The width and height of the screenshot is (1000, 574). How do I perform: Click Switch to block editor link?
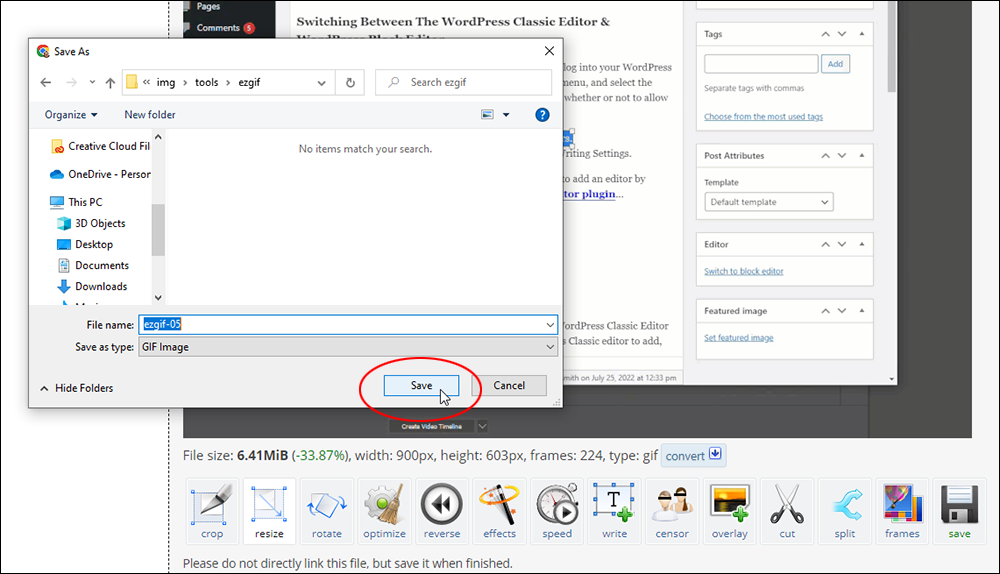pos(744,271)
